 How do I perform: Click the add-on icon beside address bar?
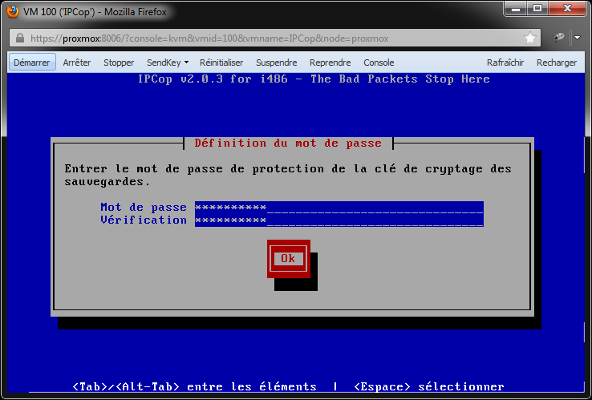tap(558, 37)
